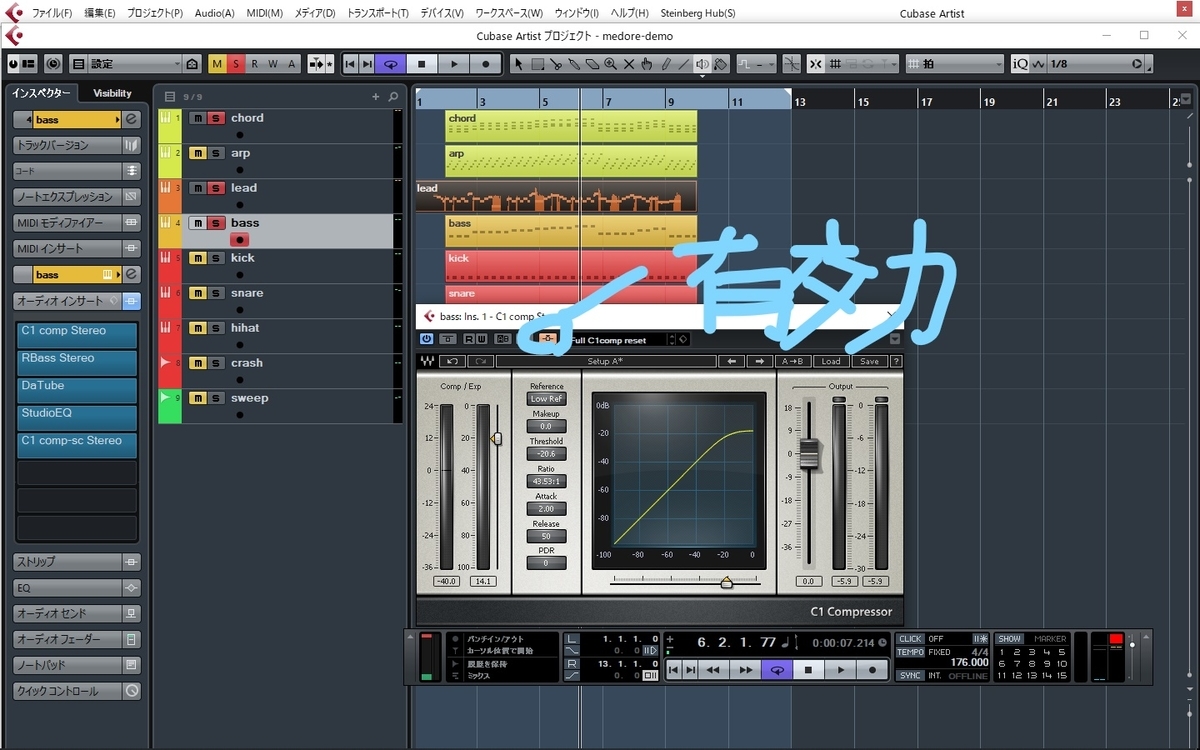Toggle the metronome CLICK button

910,638
